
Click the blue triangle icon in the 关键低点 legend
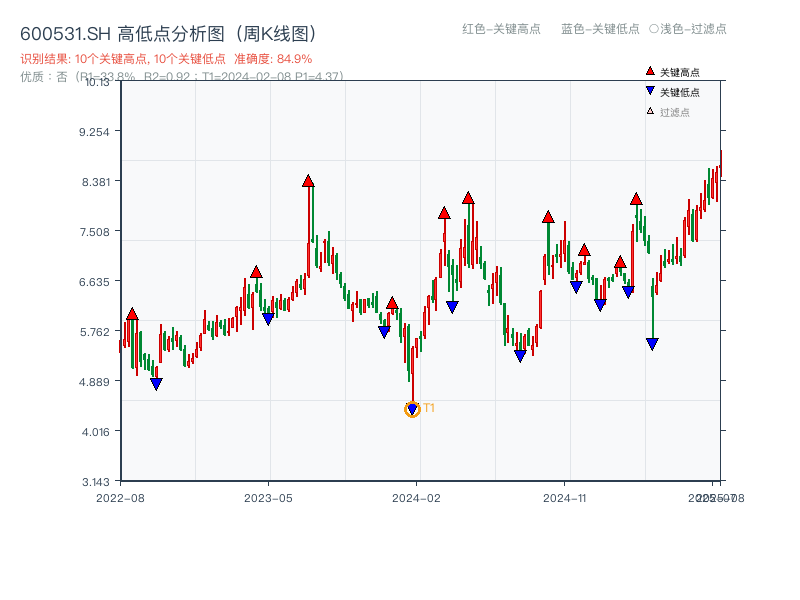[x=650, y=91]
